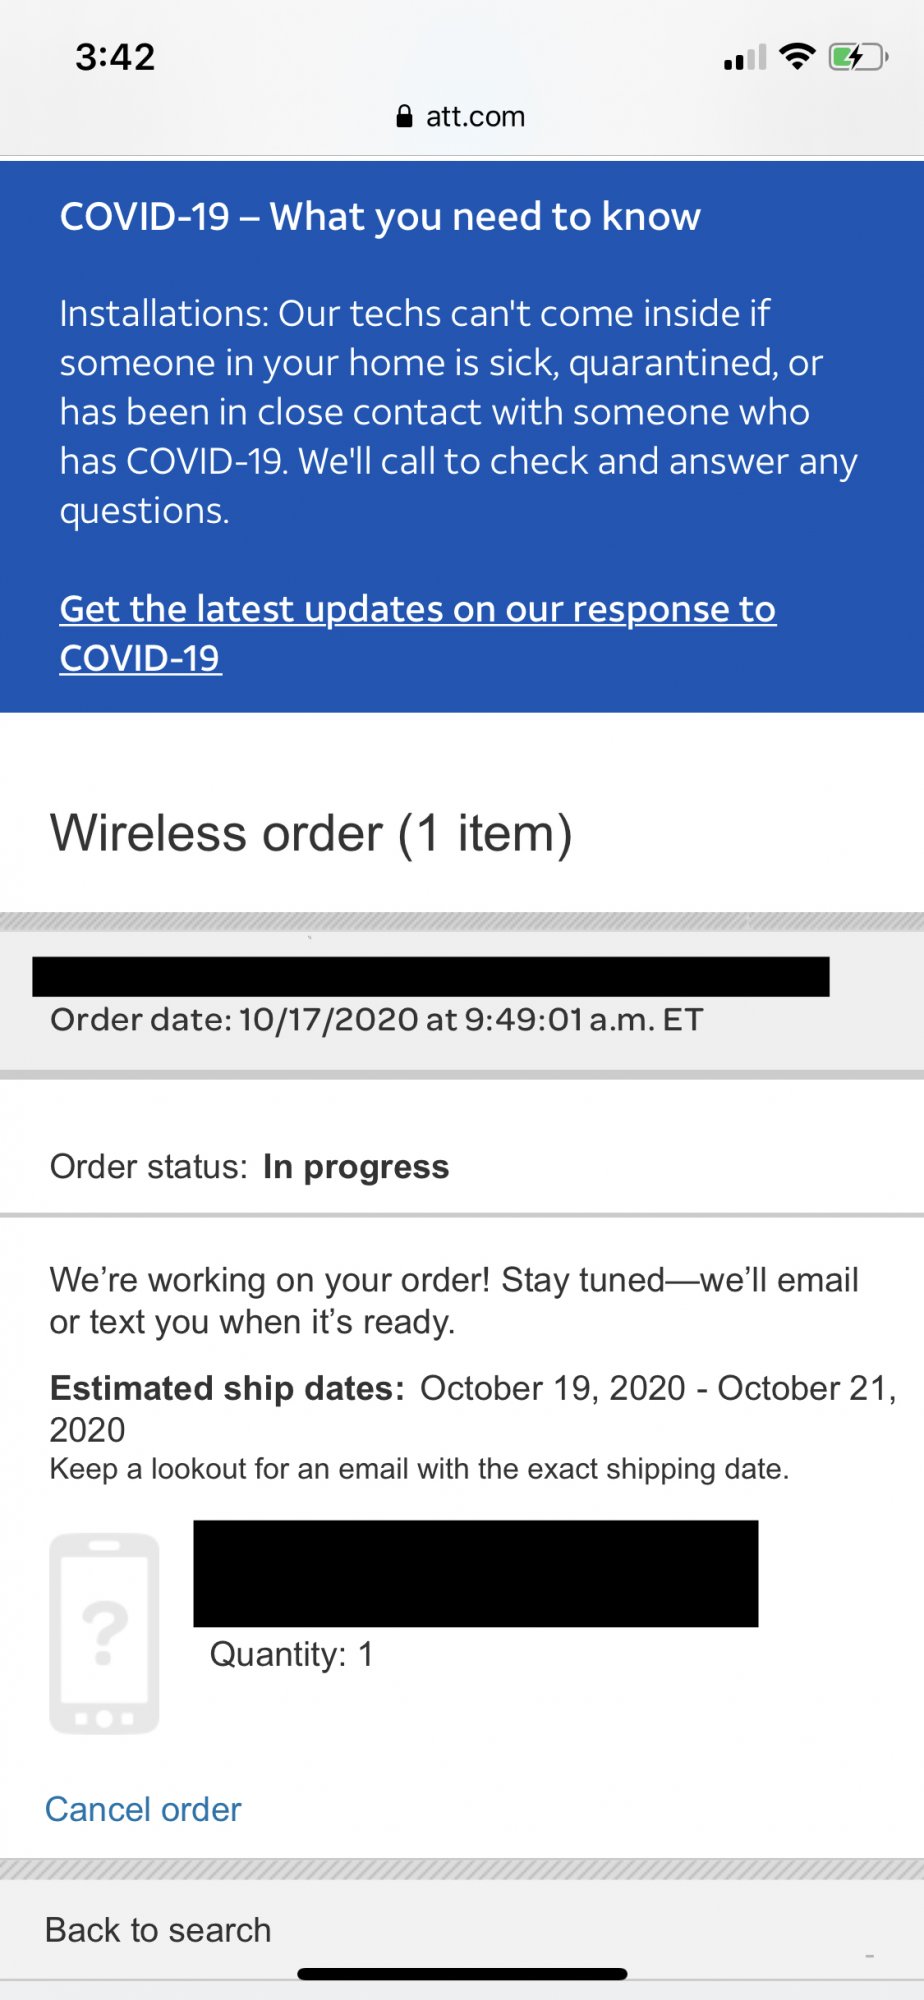The width and height of the screenshot is (924, 2000).
Task: Tap the battery charging icon
Action: 858,57
